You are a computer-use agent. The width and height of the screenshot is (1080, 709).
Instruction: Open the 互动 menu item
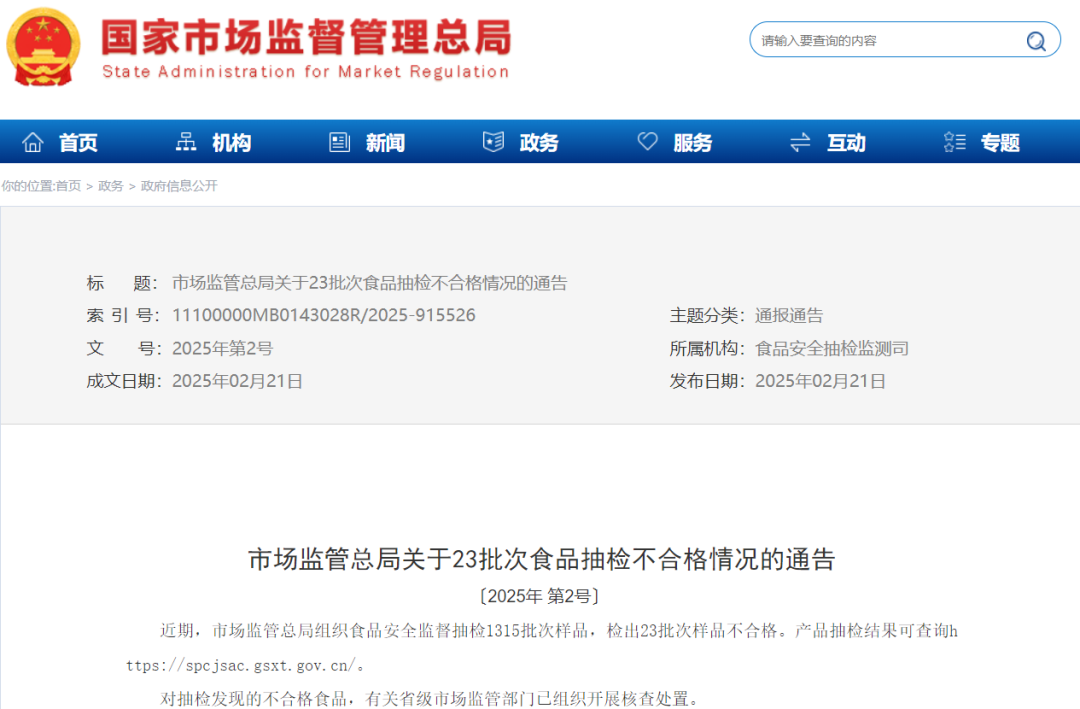846,141
